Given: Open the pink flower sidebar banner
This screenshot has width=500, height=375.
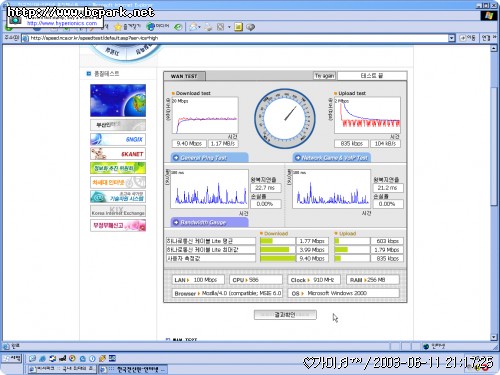Looking at the screenshot, I should [118, 225].
